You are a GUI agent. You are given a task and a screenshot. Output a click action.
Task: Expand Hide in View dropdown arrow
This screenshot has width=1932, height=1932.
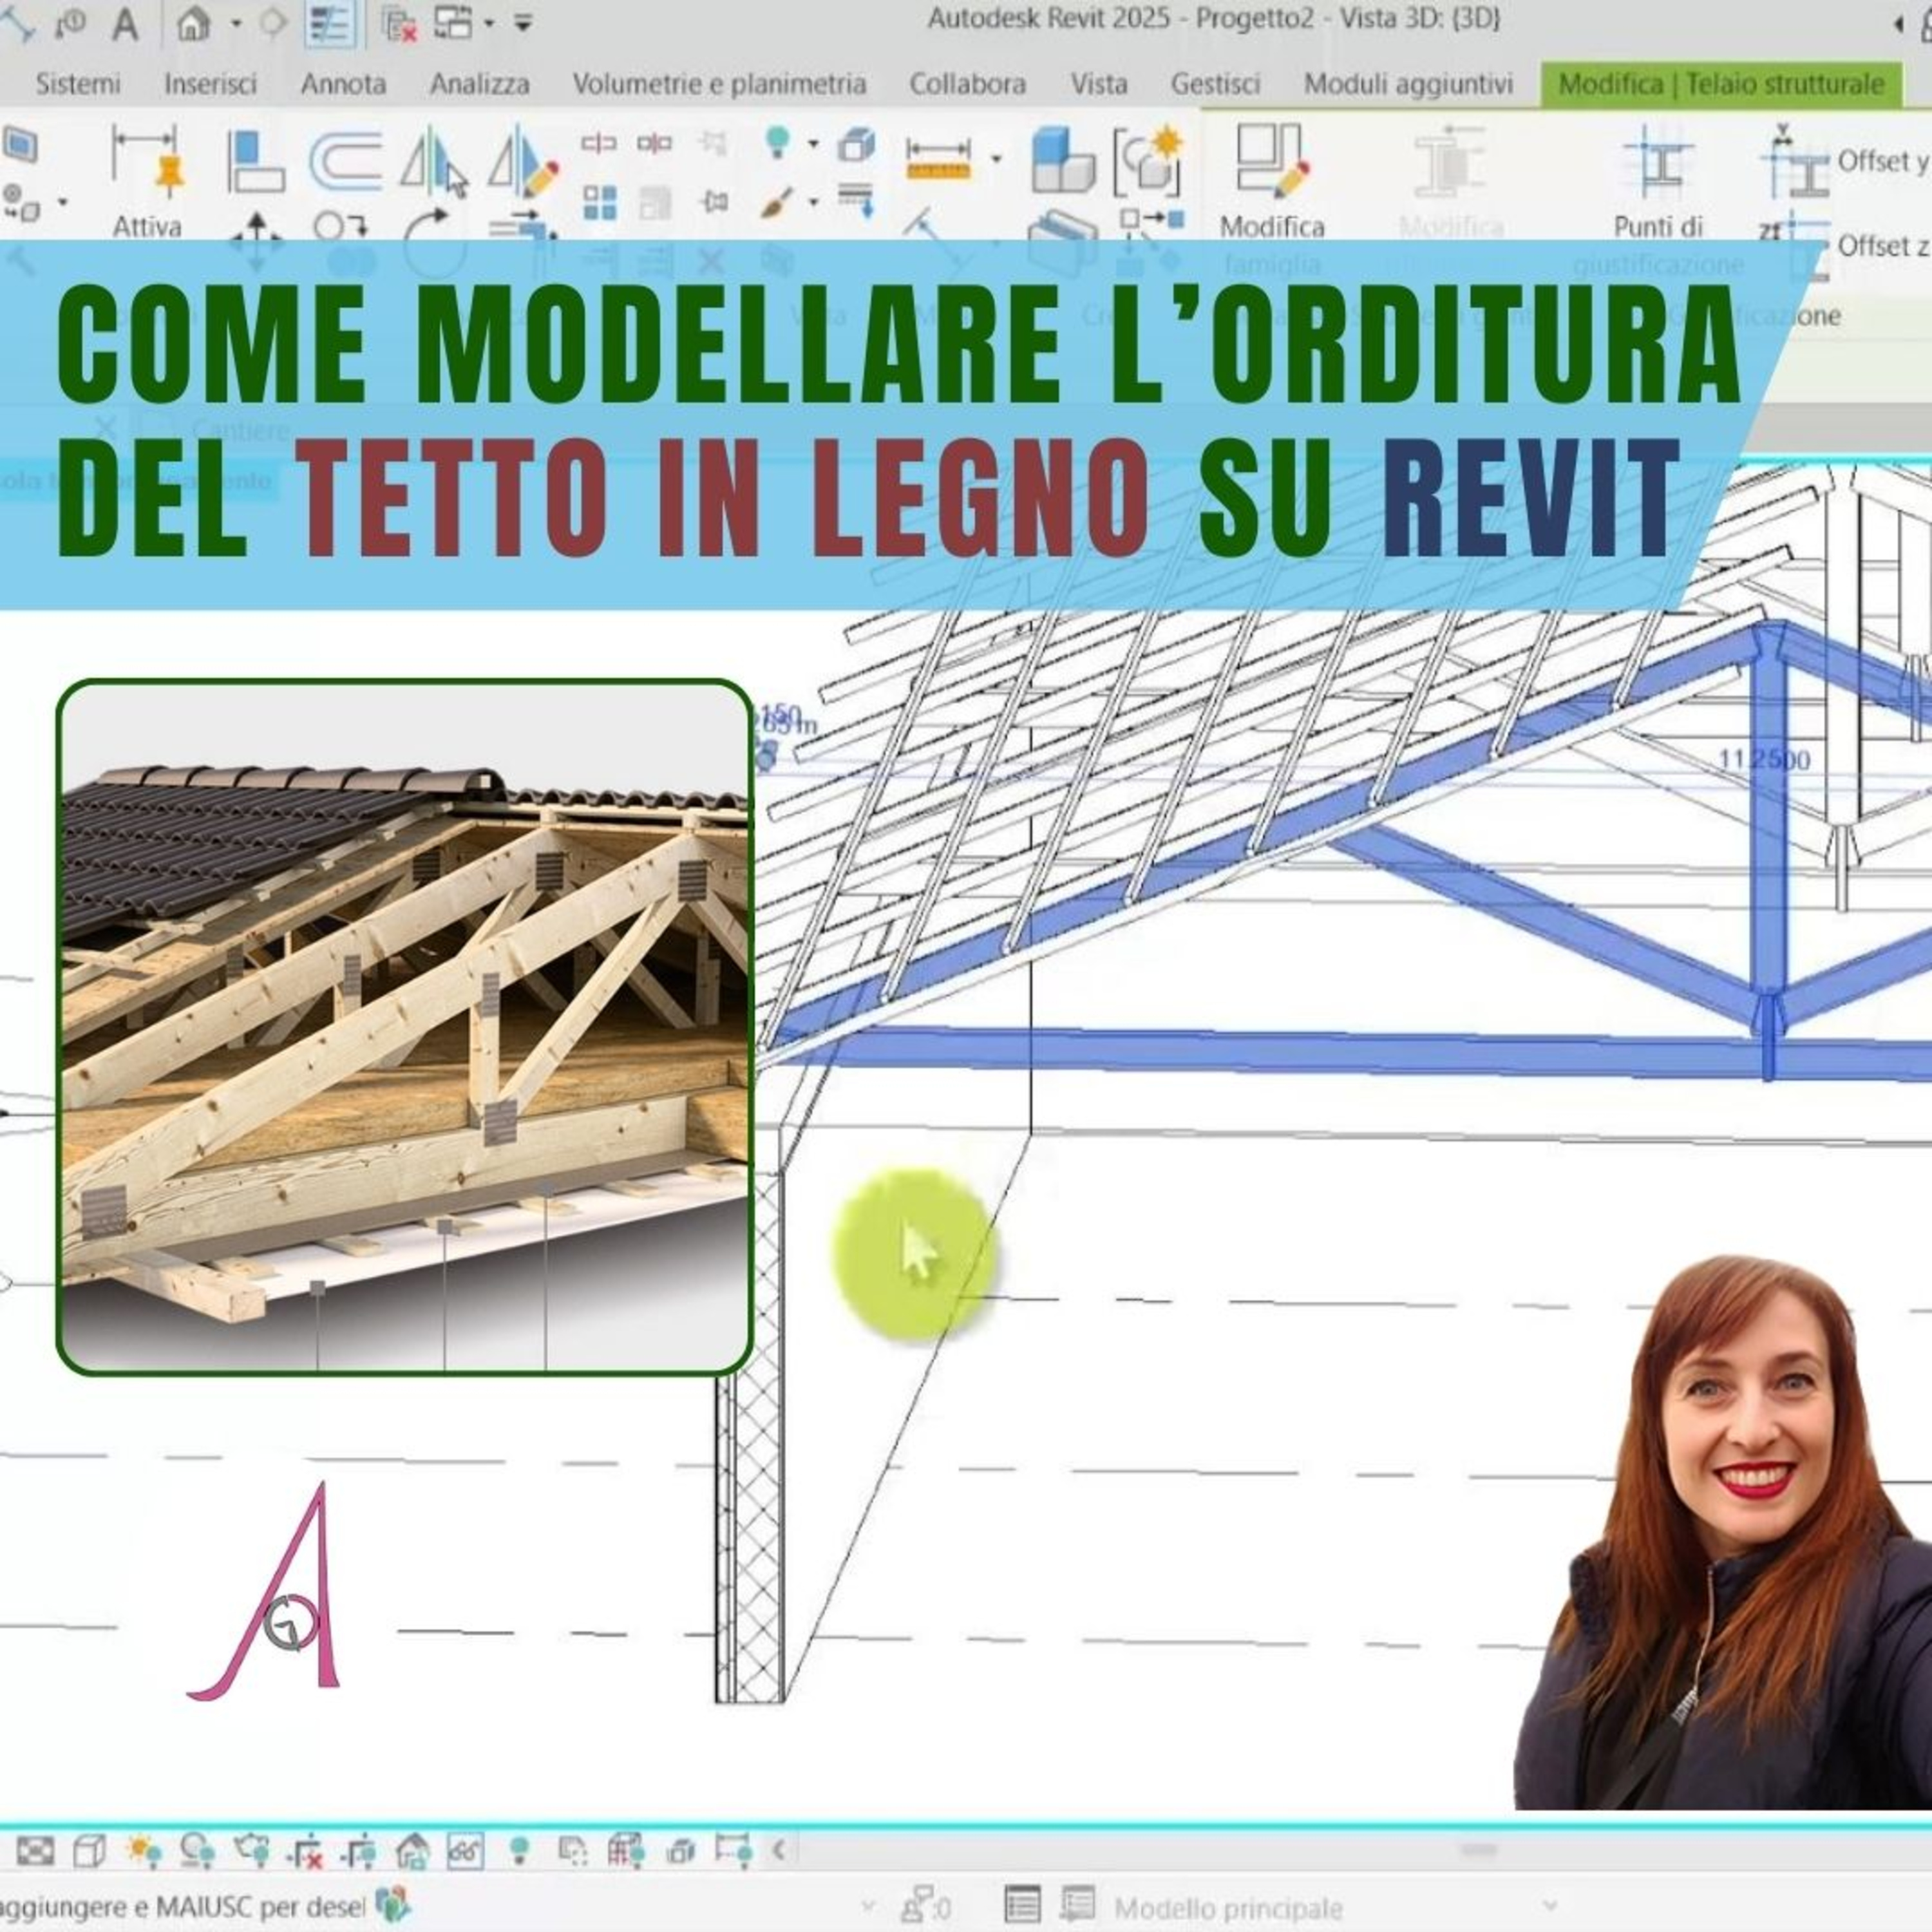tap(813, 144)
